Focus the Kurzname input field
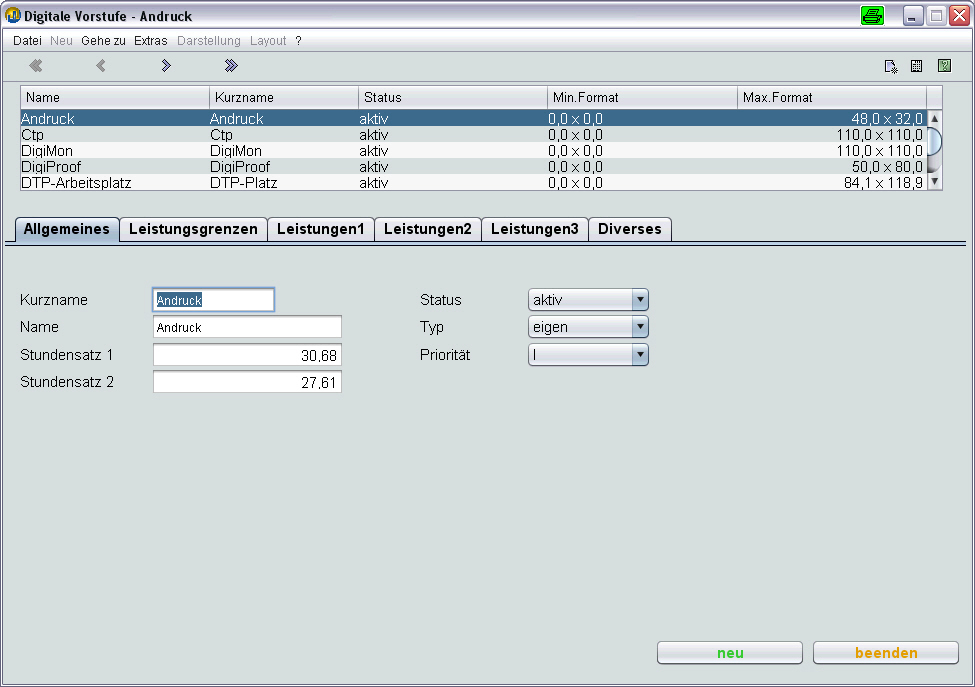This screenshot has height=687, width=975. point(213,300)
